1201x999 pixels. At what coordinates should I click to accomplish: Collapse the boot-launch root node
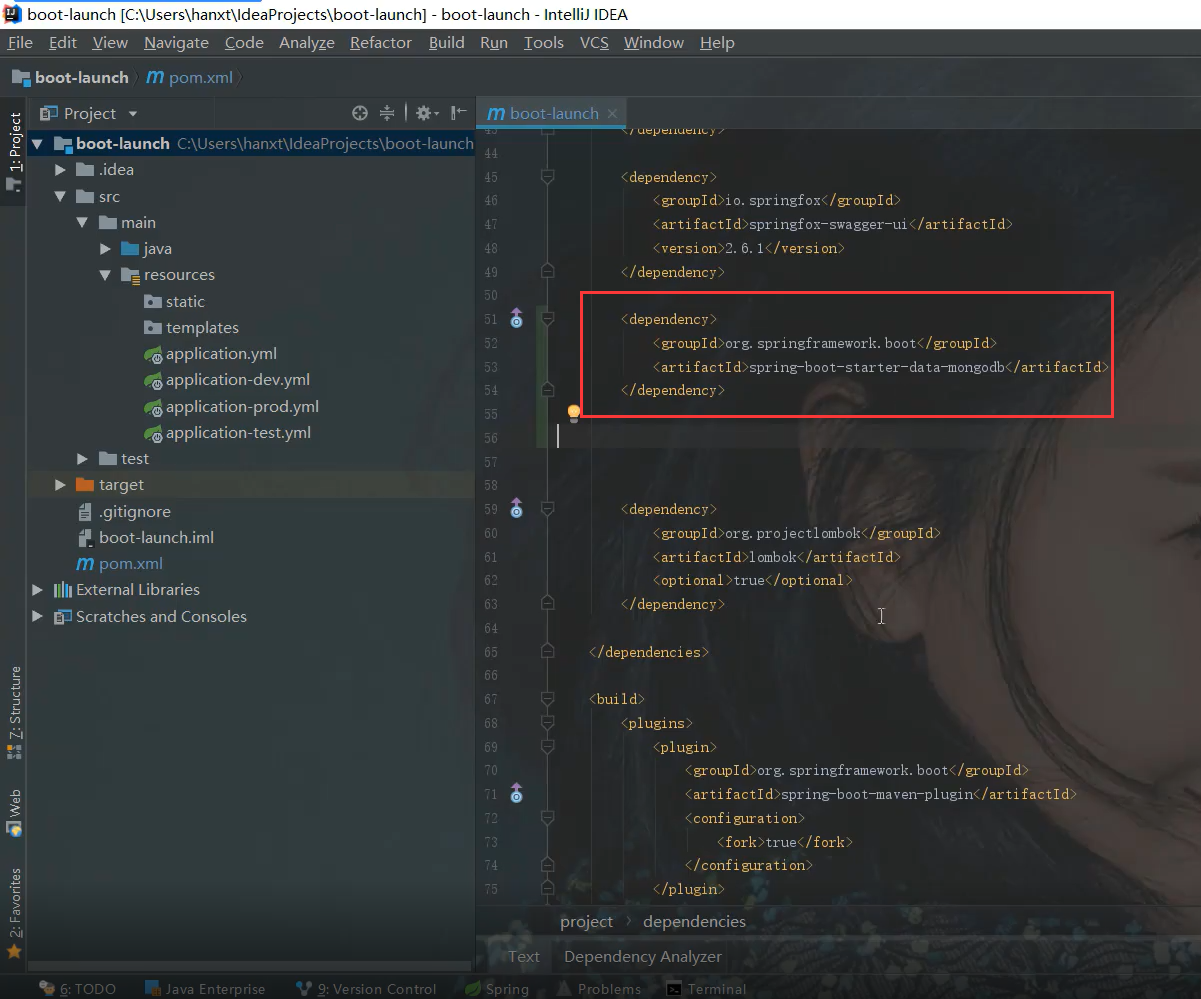click(x=37, y=143)
